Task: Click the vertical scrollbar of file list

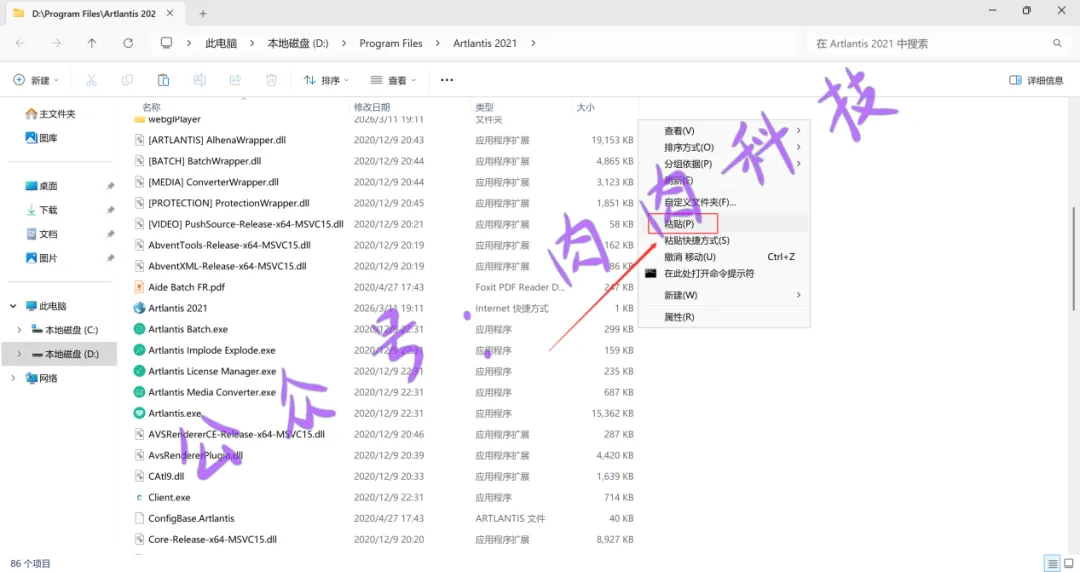Action: pyautogui.click(x=1073, y=258)
